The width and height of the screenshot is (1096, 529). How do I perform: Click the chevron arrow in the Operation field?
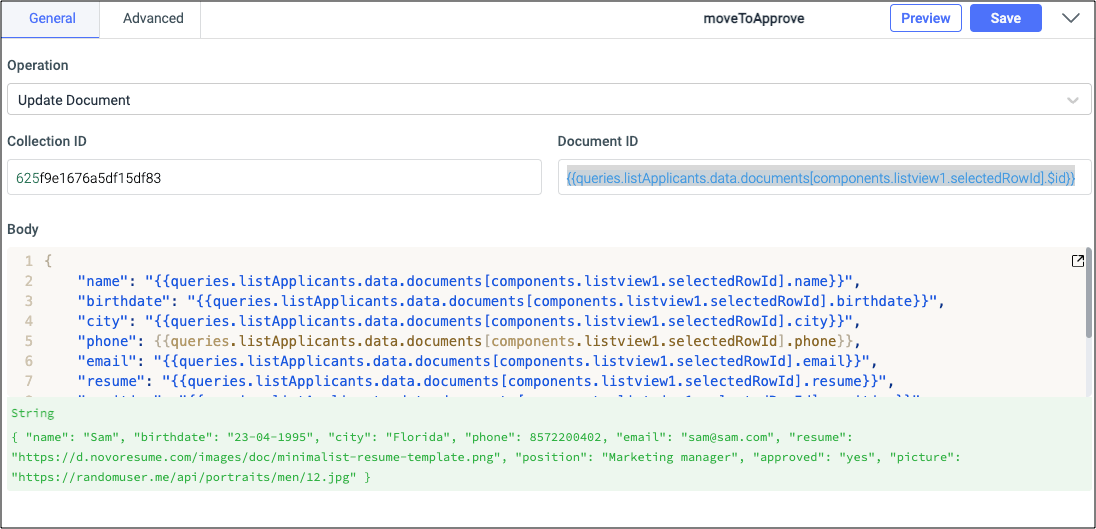(1073, 100)
